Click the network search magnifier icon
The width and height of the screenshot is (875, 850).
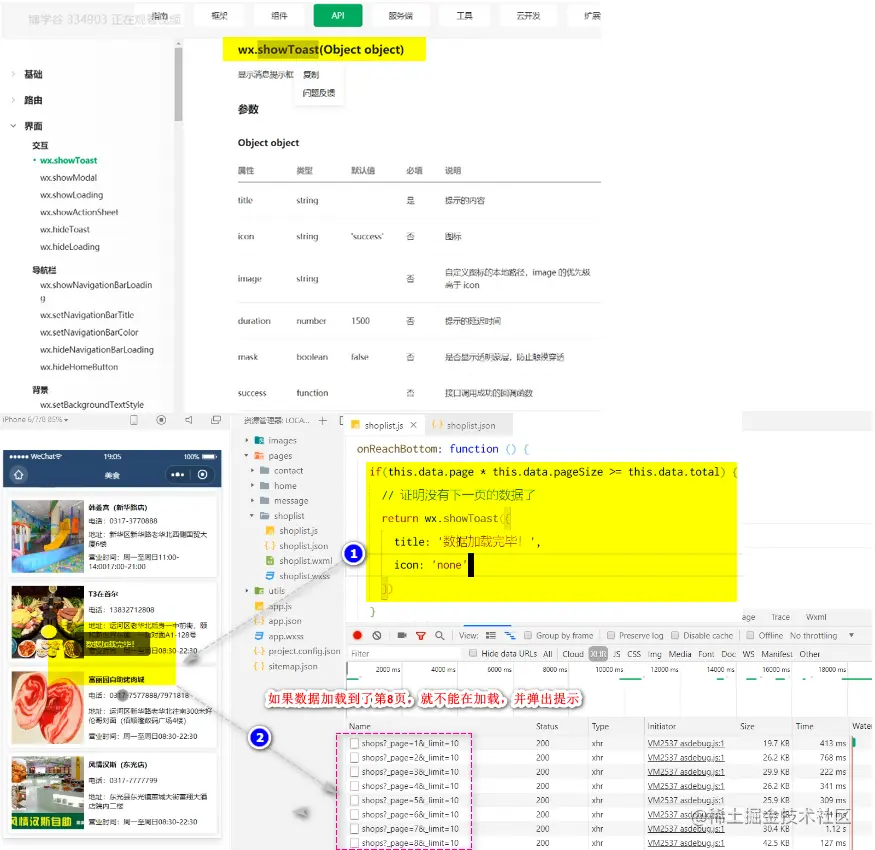(x=440, y=635)
